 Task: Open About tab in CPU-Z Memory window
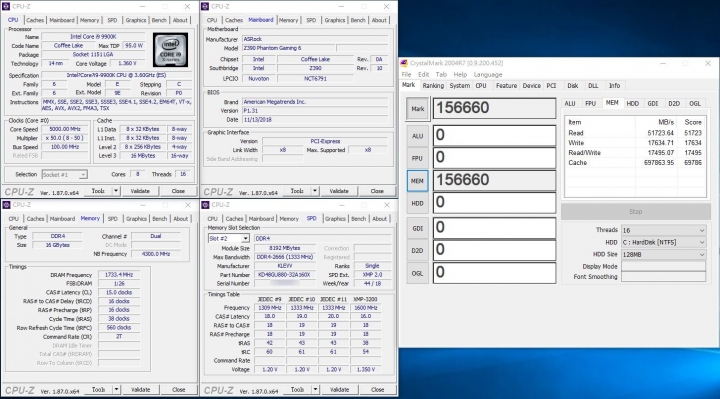click(x=180, y=219)
